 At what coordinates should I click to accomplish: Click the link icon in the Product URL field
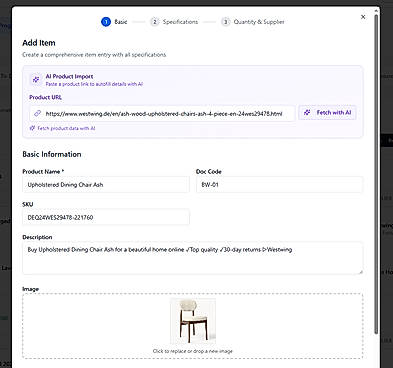37,113
